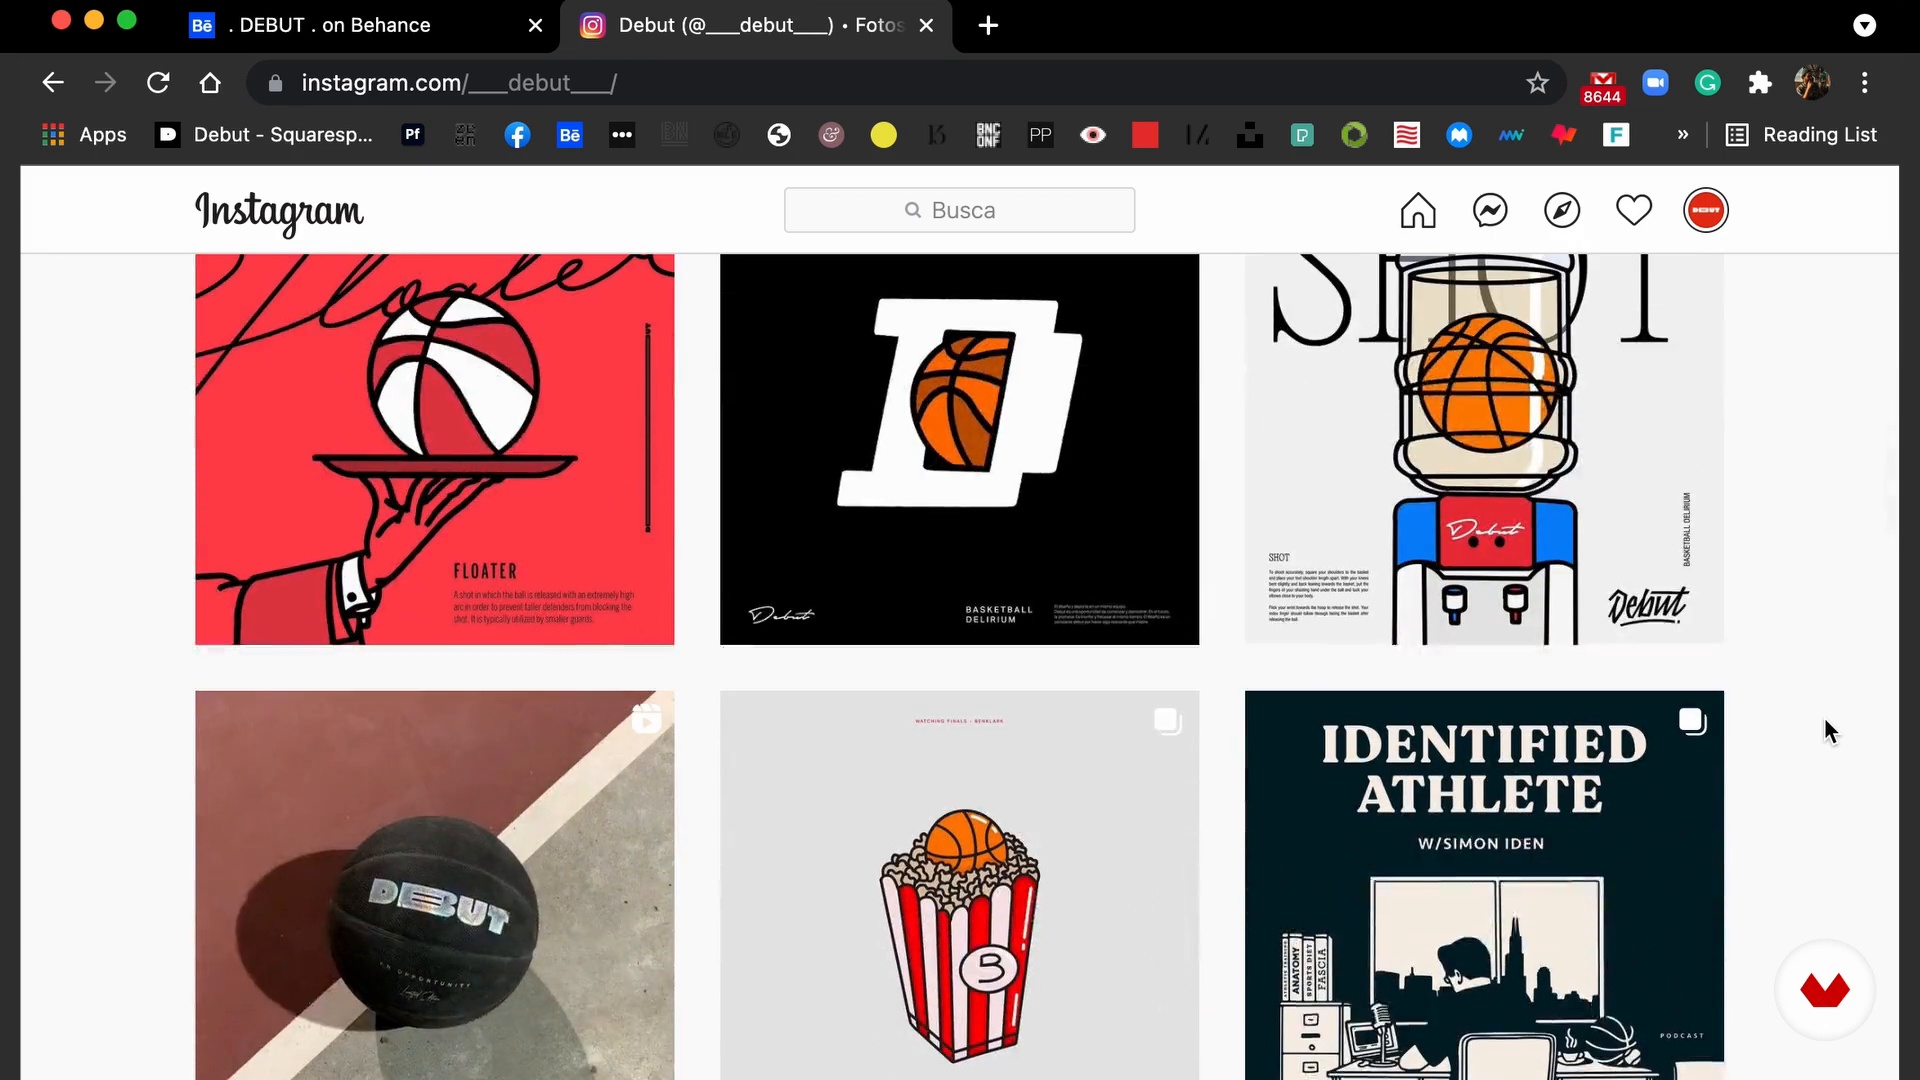
Task: Open the Behance bookmark in bookmarks bar
Action: [570, 135]
